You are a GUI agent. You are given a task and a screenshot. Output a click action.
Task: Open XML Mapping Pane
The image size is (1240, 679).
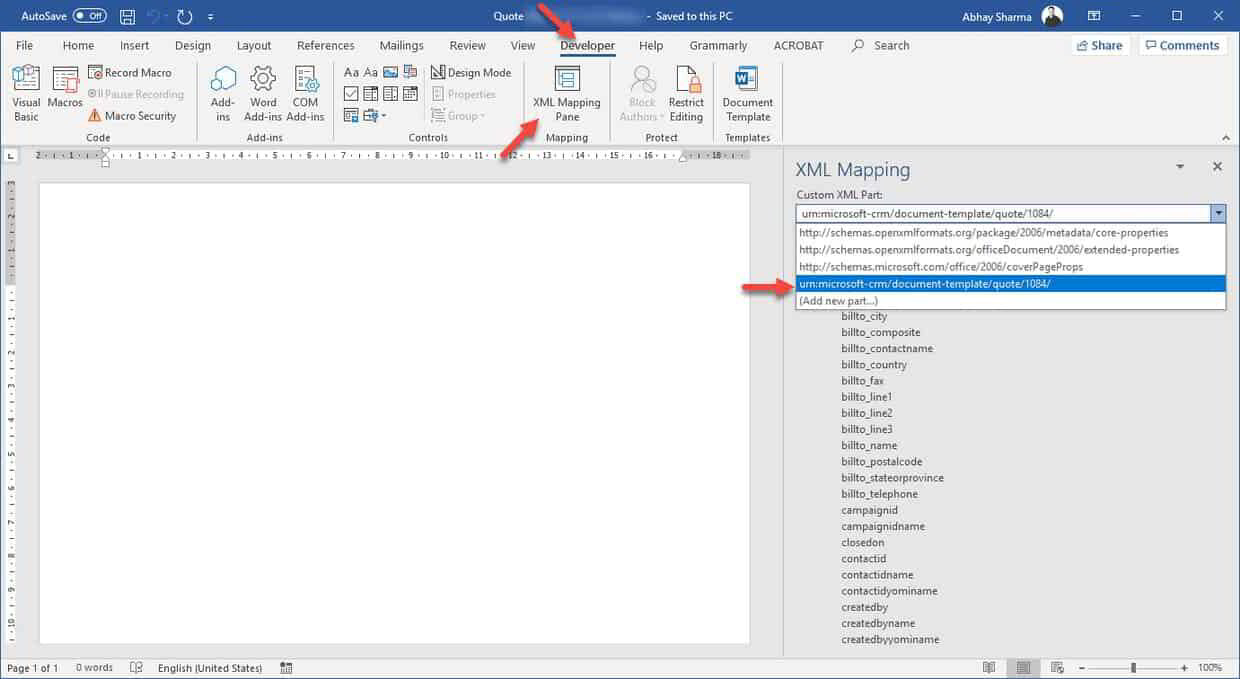click(567, 94)
